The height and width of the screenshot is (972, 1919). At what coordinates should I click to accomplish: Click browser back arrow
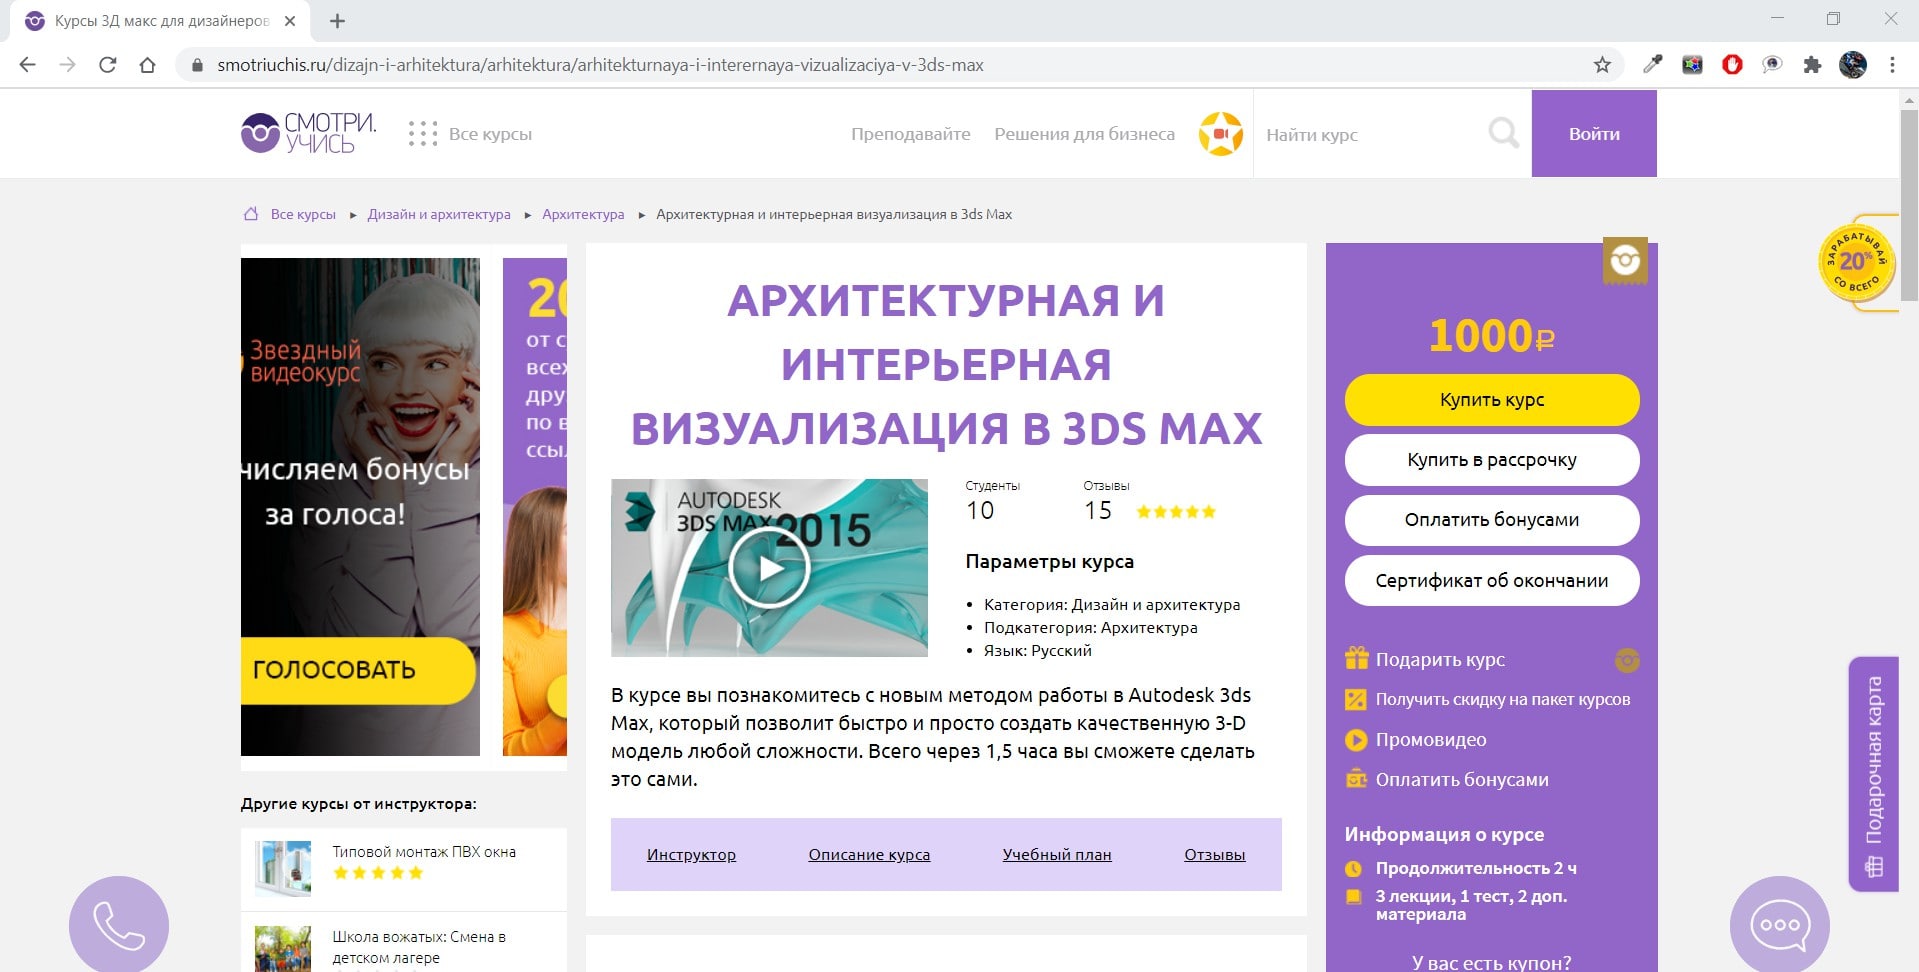[x=28, y=65]
